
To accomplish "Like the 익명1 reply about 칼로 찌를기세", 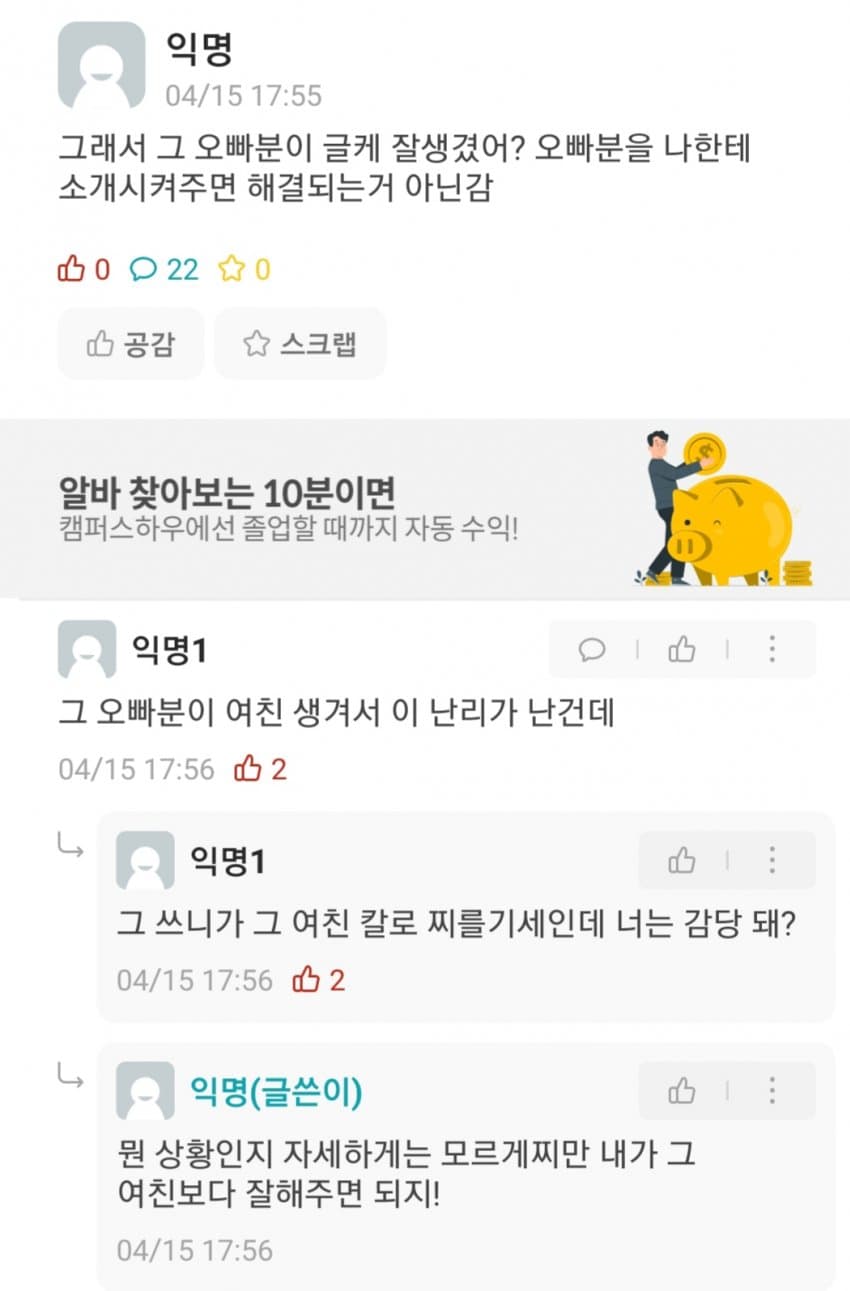I will (x=682, y=860).
